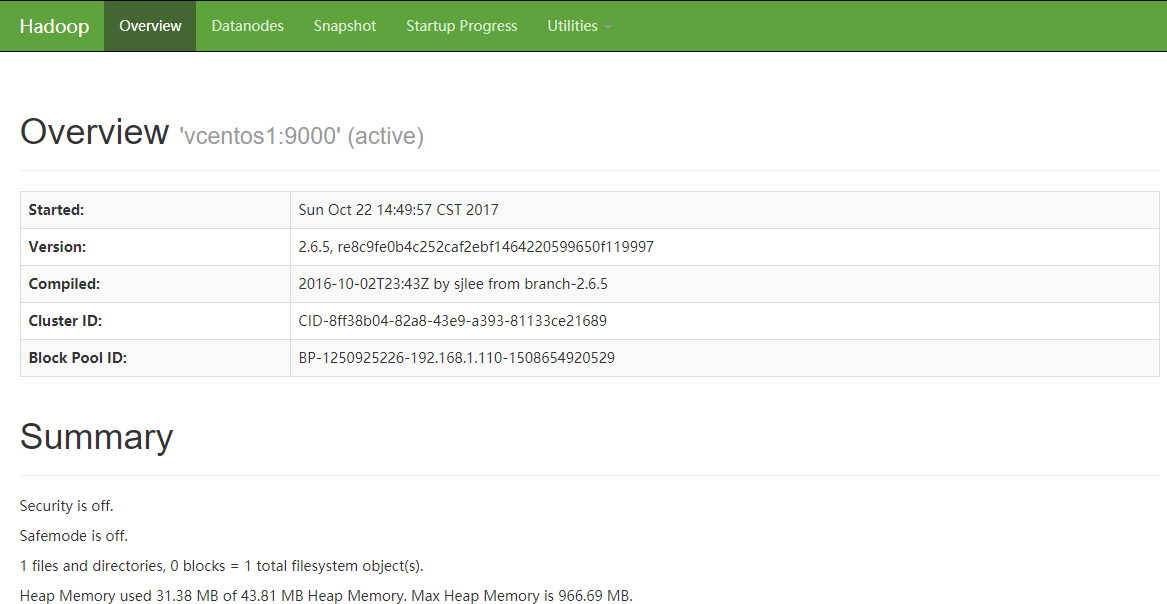Select the compiled by sjlee value
The image size is (1167, 604).
point(453,284)
